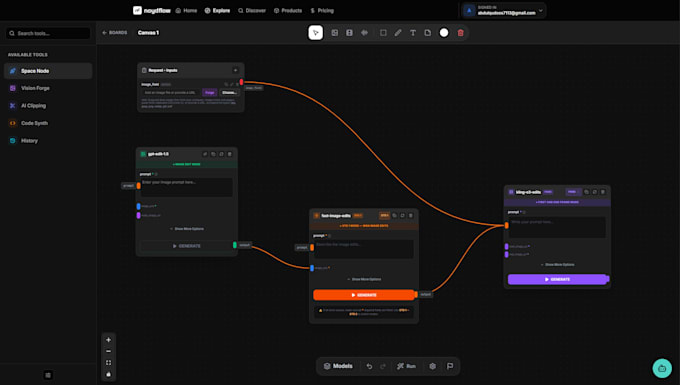Zoom out of the canvas with the minus button
680x385 pixels.
click(x=108, y=351)
